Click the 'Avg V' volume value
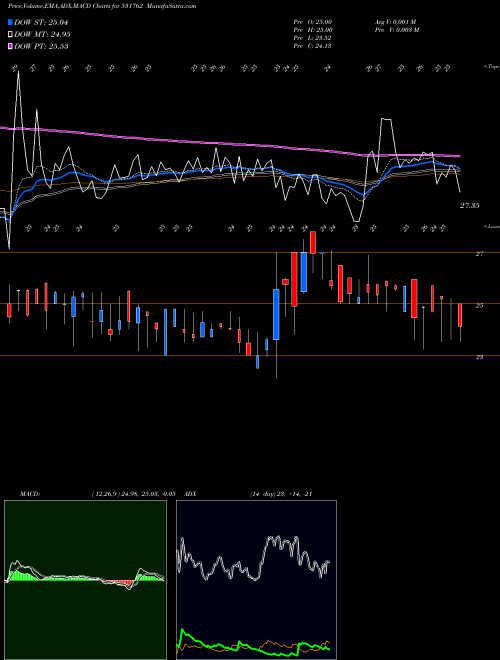Screen dimensions: 500x660 (x=396, y=22)
